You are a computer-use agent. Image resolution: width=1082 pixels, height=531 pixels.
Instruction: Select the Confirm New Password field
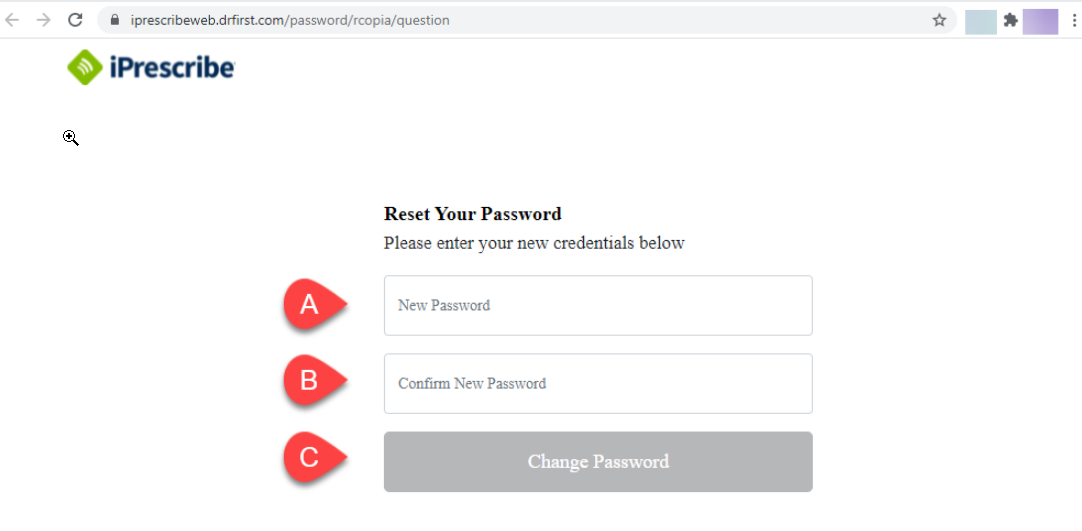click(598, 383)
